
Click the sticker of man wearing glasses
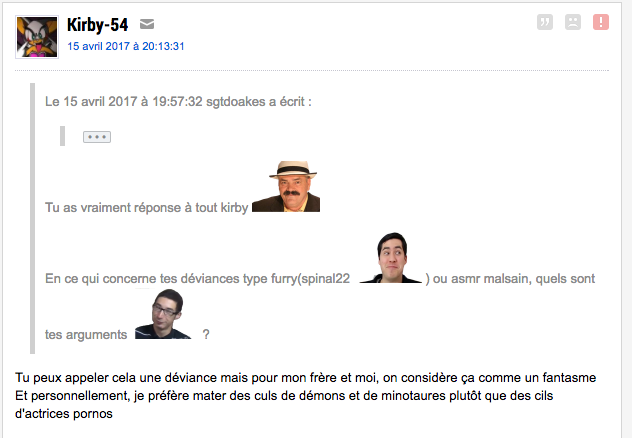tap(163, 313)
